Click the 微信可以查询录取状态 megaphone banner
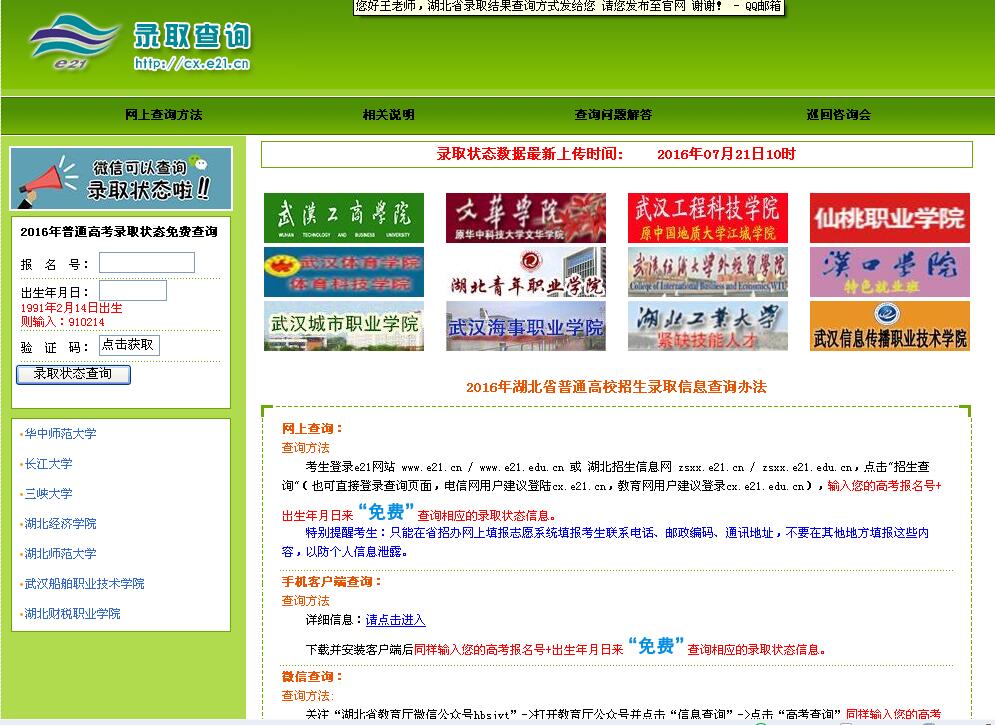995x725 pixels. tap(121, 179)
